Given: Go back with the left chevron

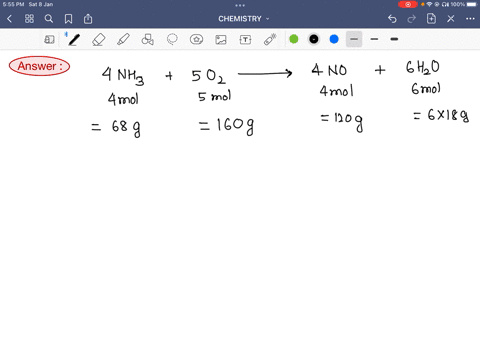Looking at the screenshot, I should click(9, 19).
